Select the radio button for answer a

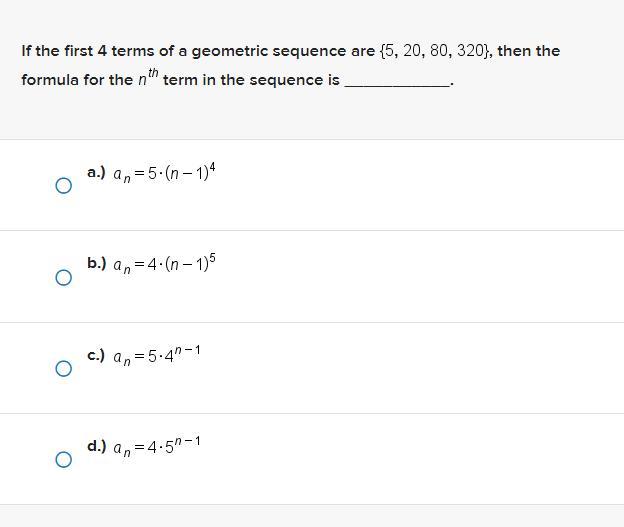(x=63, y=186)
